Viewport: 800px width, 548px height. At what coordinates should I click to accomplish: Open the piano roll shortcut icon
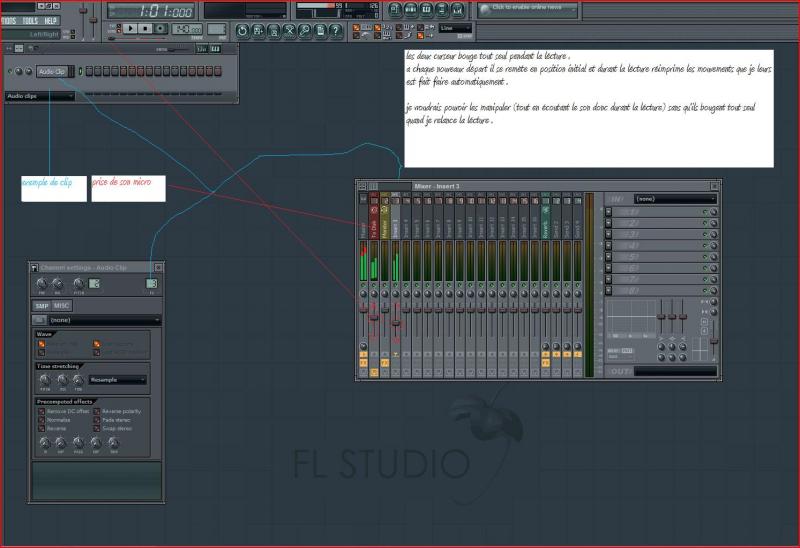(x=427, y=9)
